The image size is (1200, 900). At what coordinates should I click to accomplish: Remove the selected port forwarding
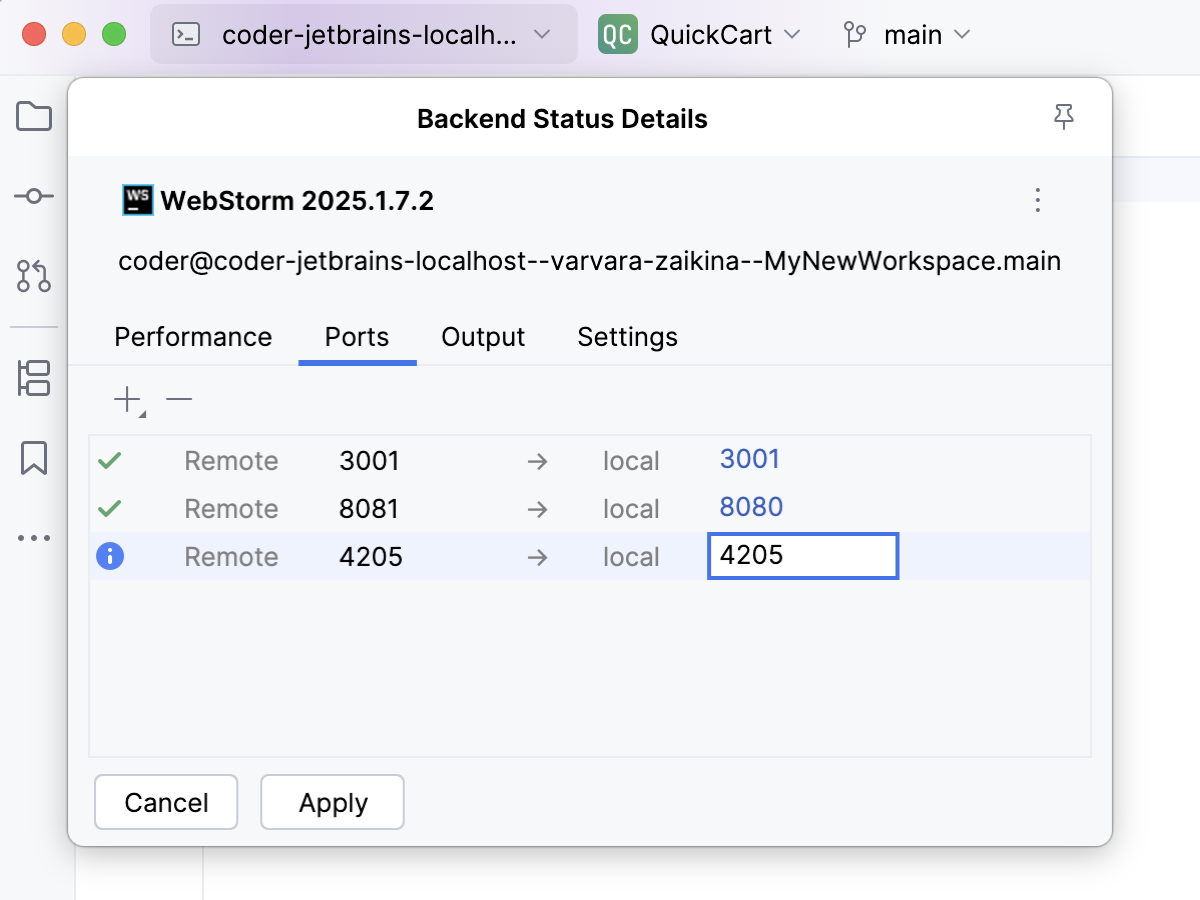coord(179,400)
